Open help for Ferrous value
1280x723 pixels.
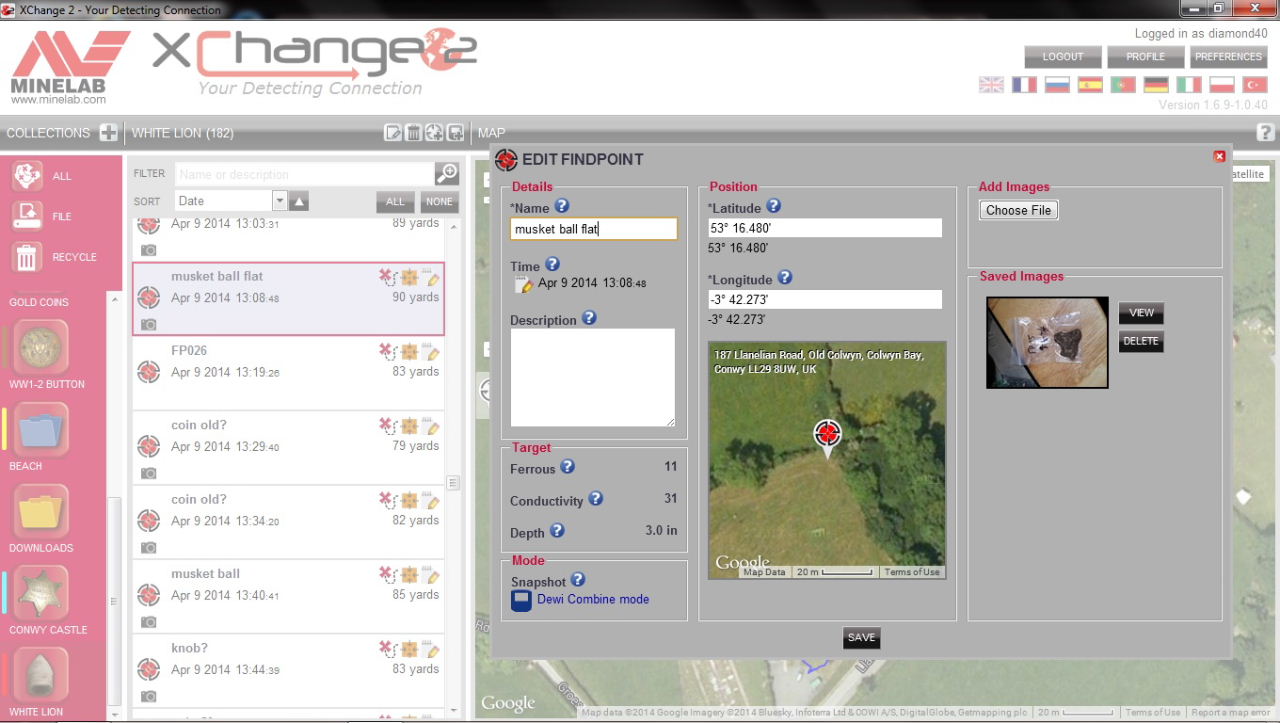click(567, 467)
